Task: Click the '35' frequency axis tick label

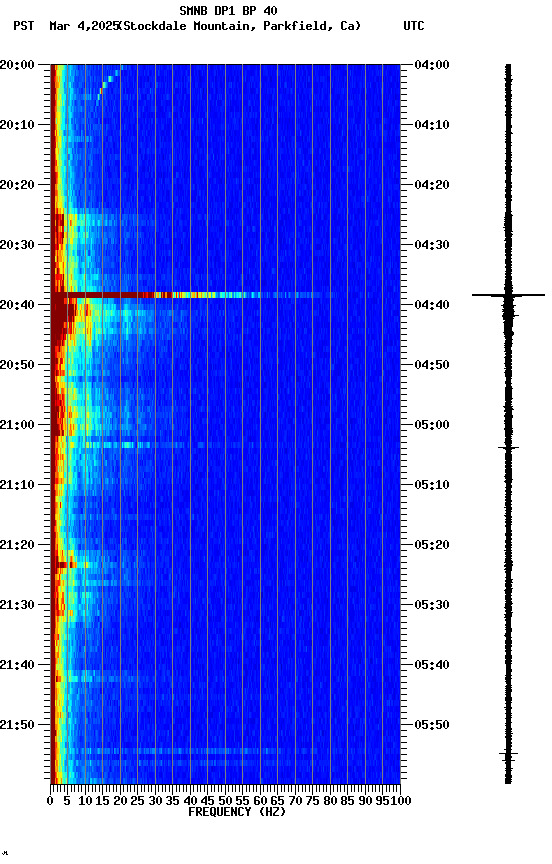Action: [172, 801]
